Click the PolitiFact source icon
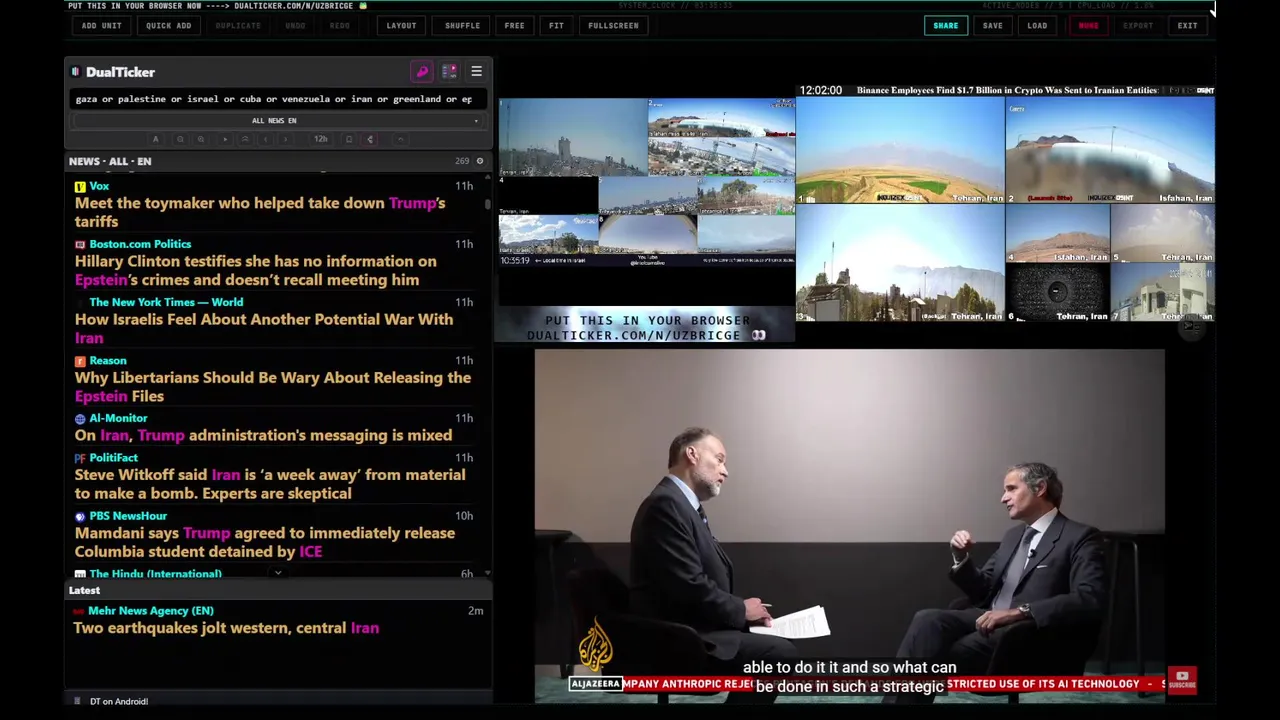 click(80, 458)
